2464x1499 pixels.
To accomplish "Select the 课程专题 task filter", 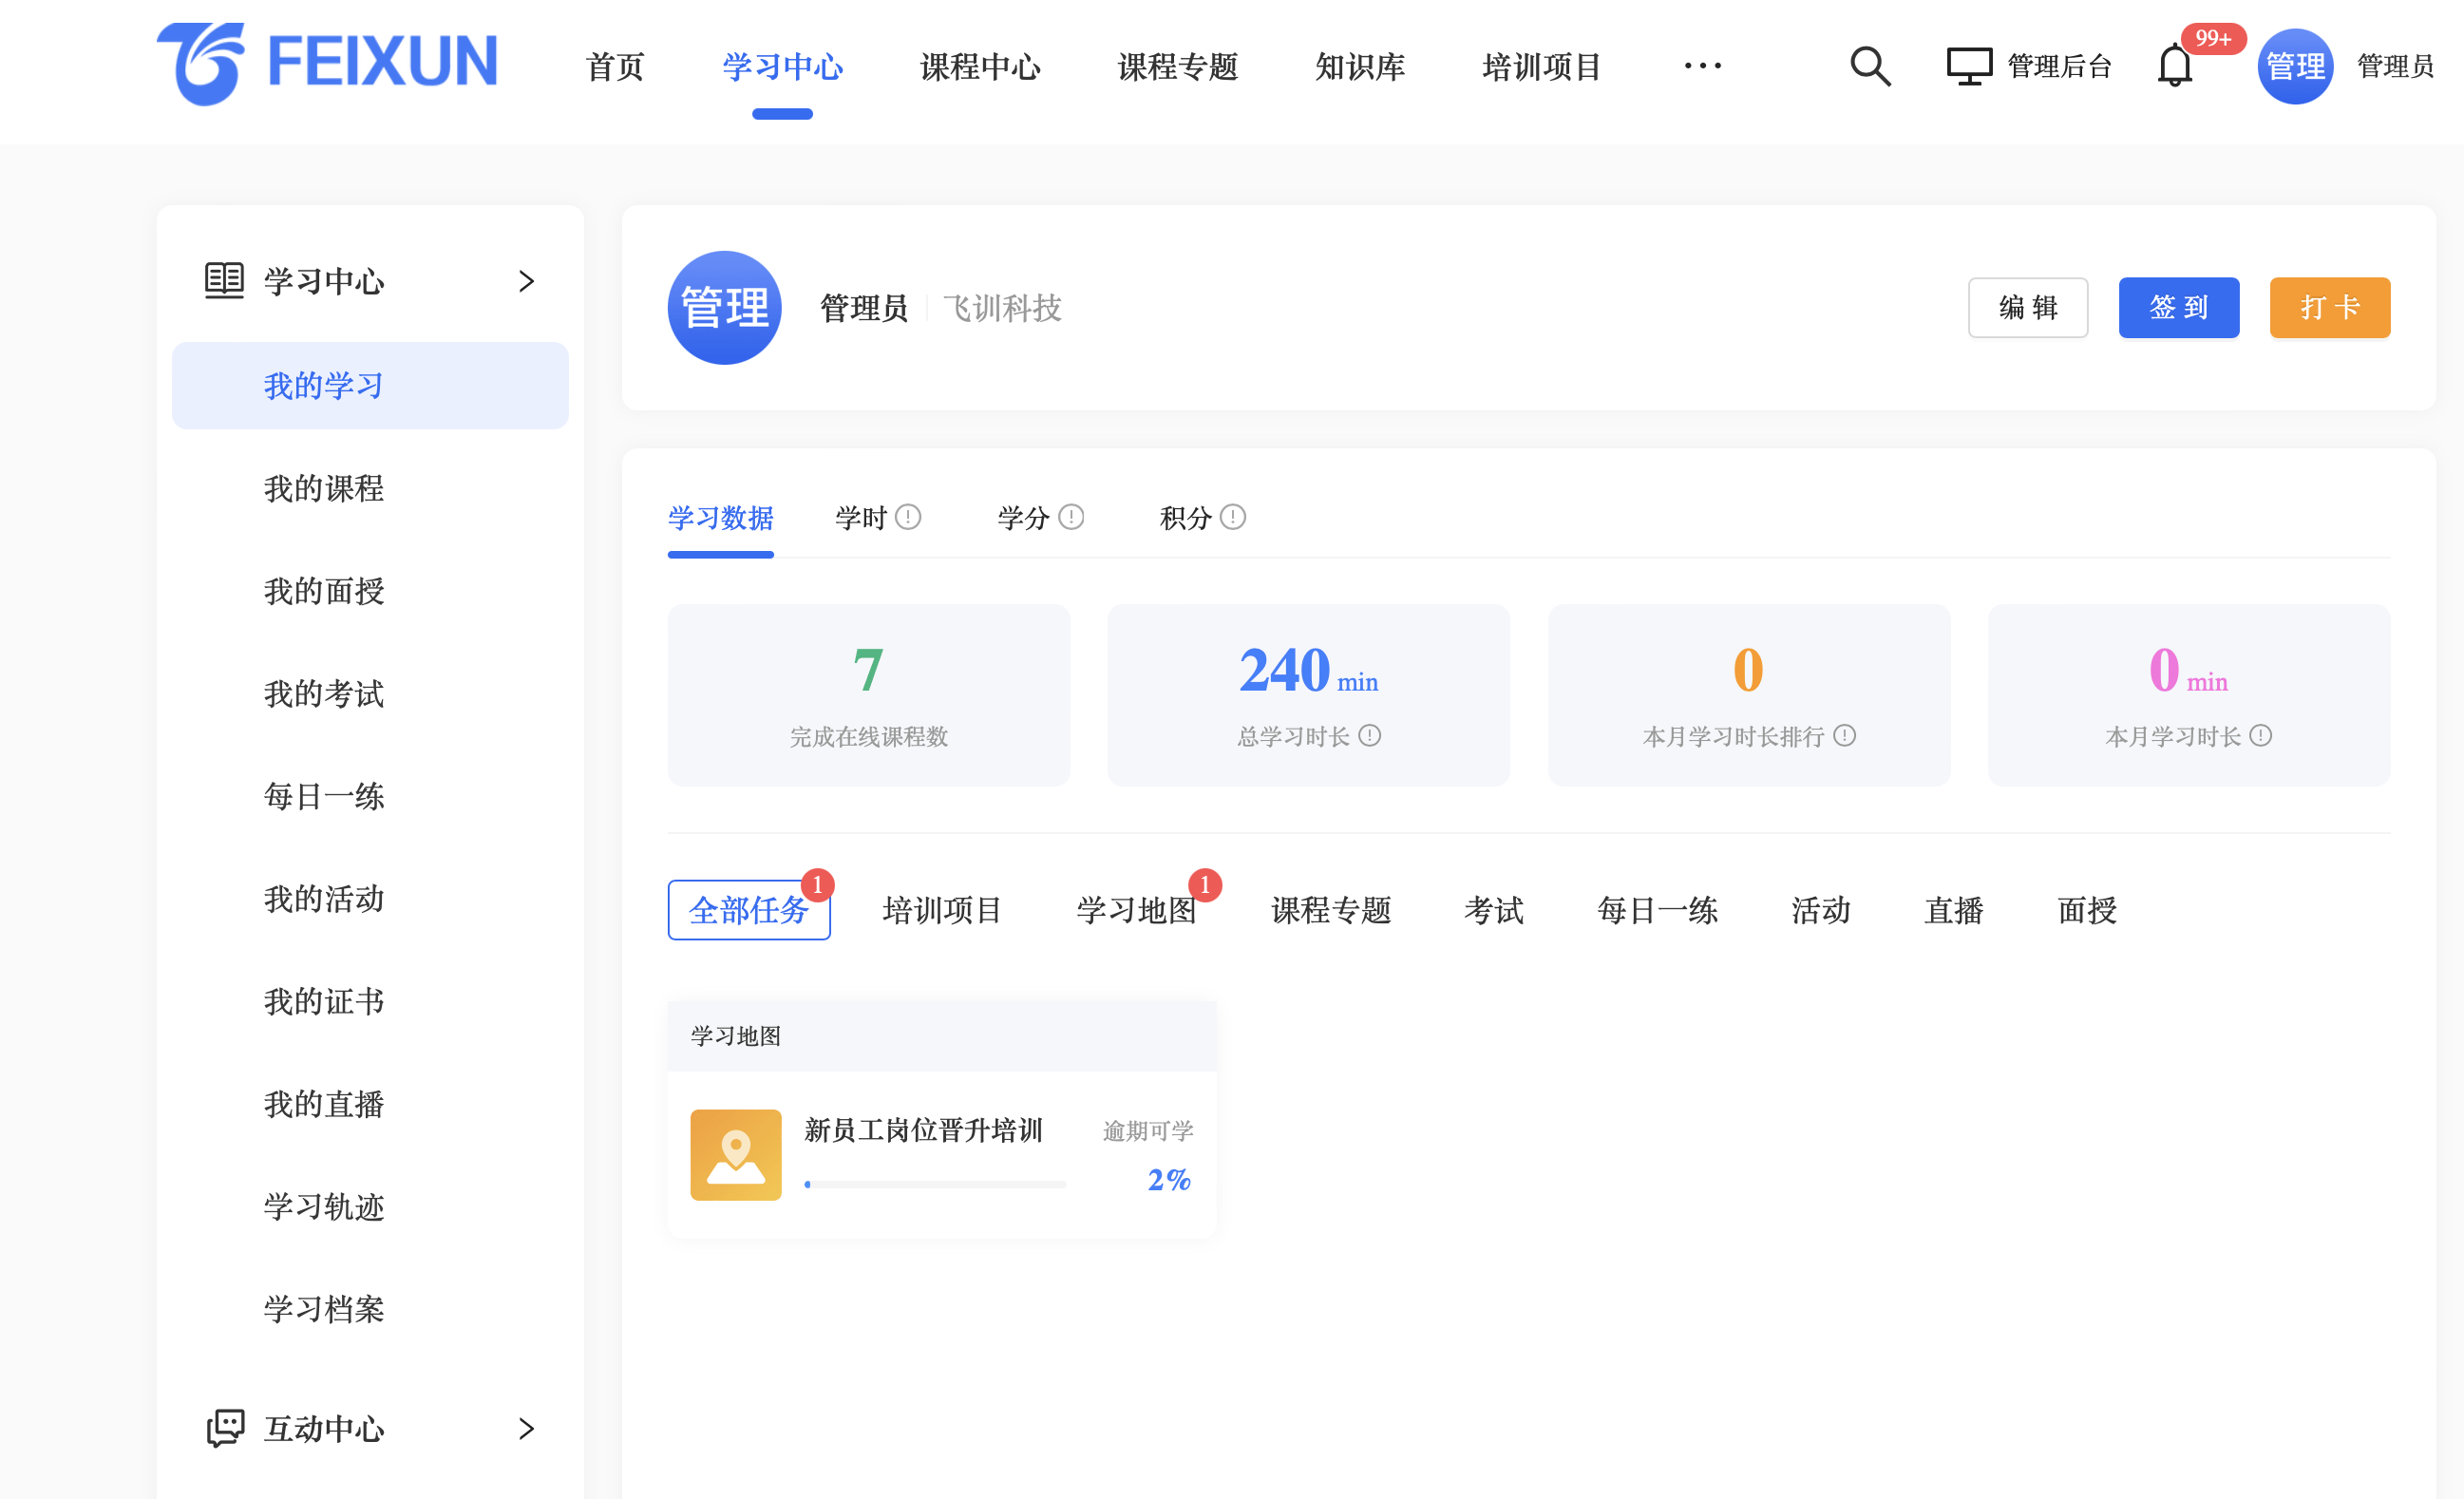I will tap(1331, 909).
